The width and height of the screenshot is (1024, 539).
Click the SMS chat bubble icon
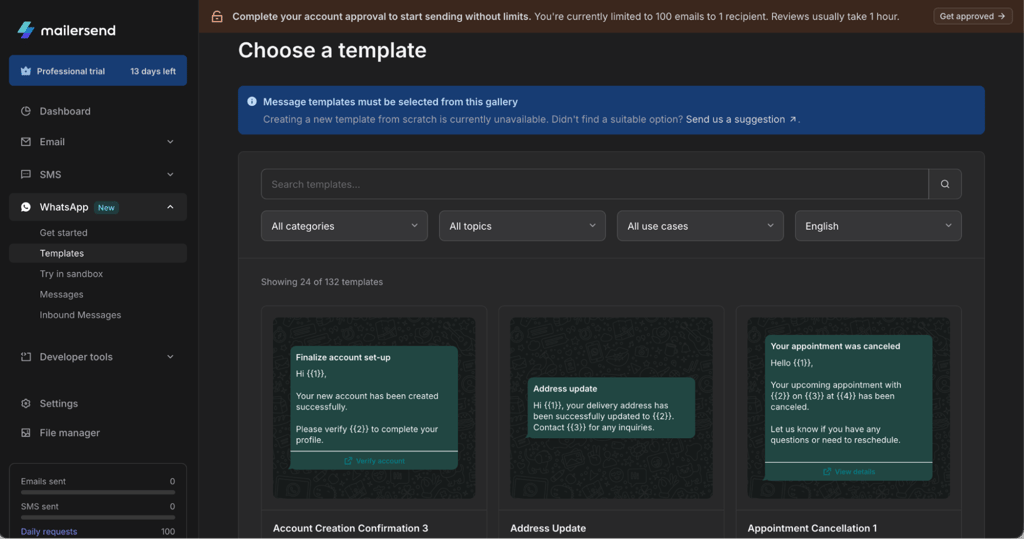click(x=25, y=174)
